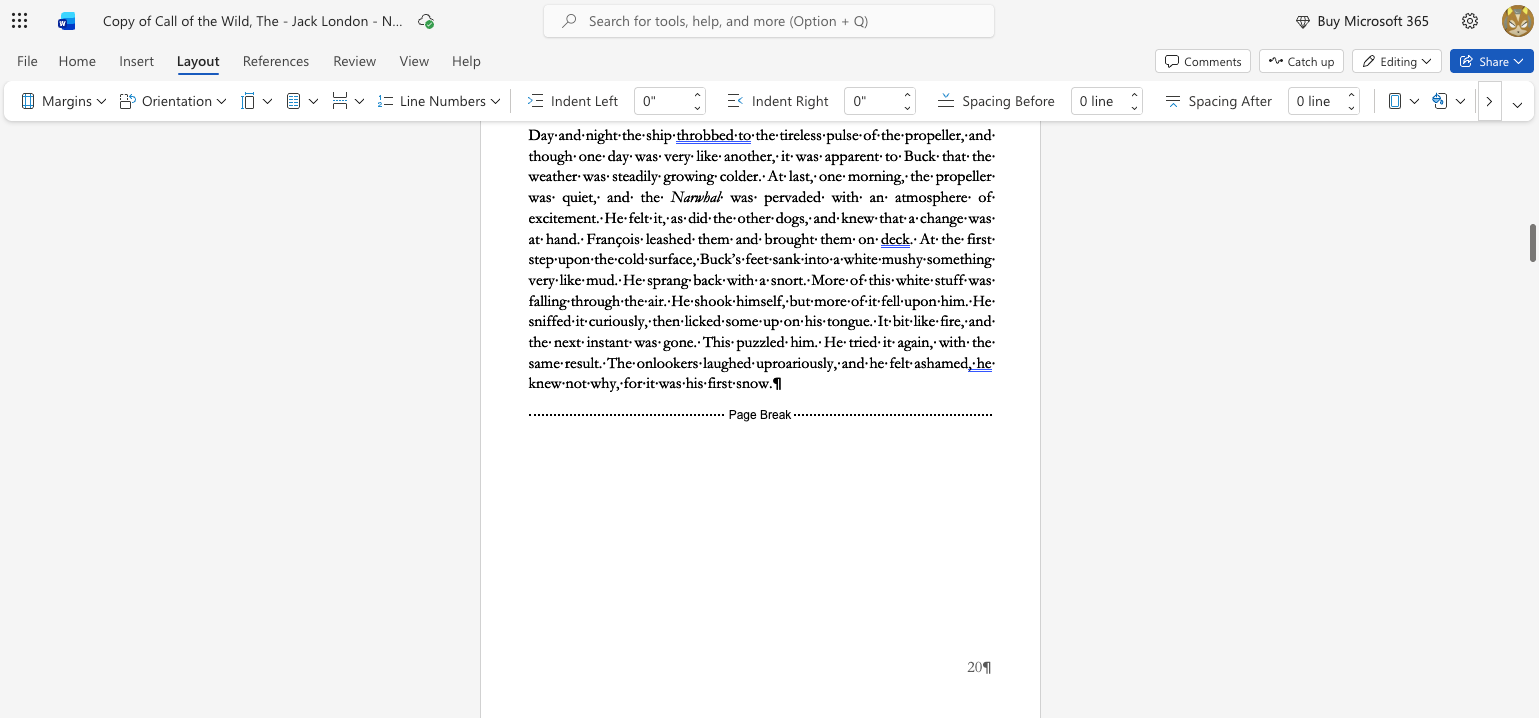Increase Indent Left value
Viewport: 1539px width, 718px height.
[697, 96]
